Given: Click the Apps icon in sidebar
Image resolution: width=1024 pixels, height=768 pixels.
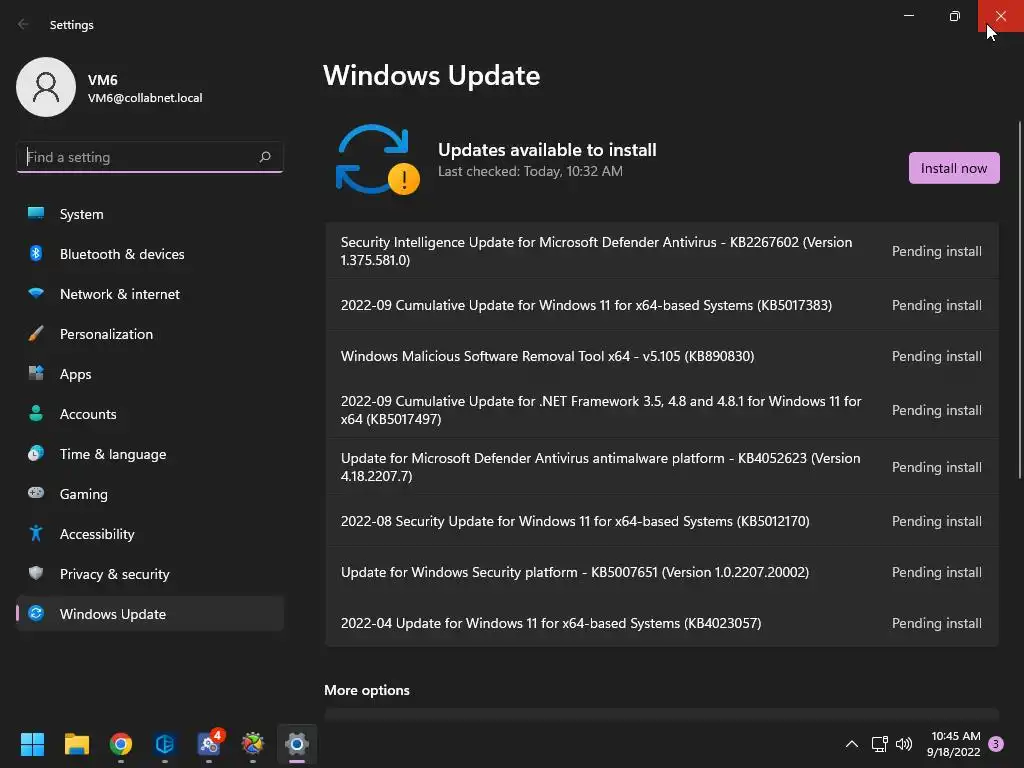Looking at the screenshot, I should (x=36, y=373).
